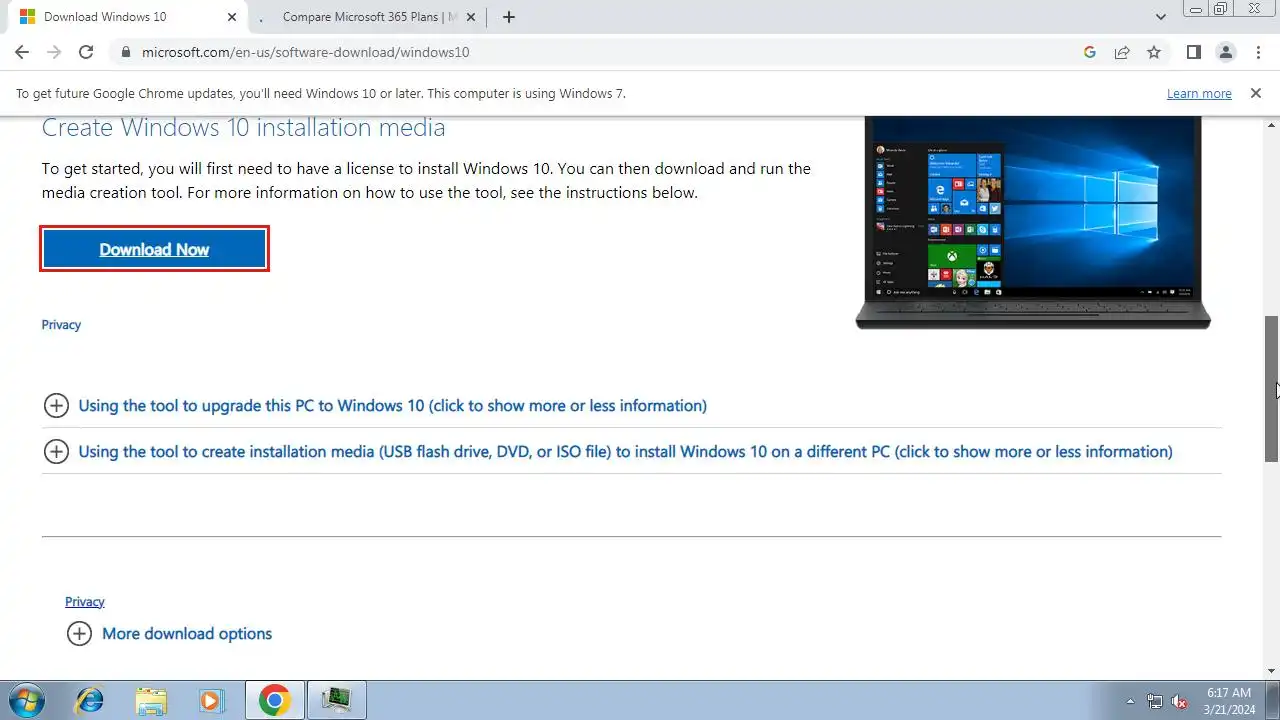Viewport: 1280px width, 720px height.
Task: Share this page icon
Action: coord(1122,52)
